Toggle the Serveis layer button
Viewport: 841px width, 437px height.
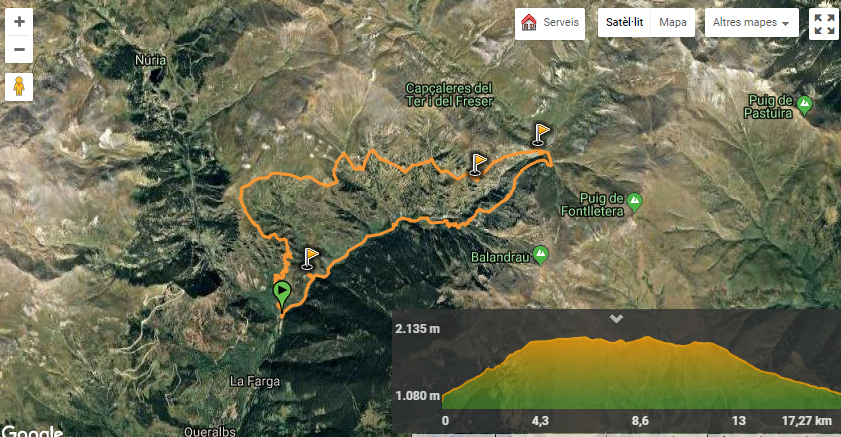point(550,24)
